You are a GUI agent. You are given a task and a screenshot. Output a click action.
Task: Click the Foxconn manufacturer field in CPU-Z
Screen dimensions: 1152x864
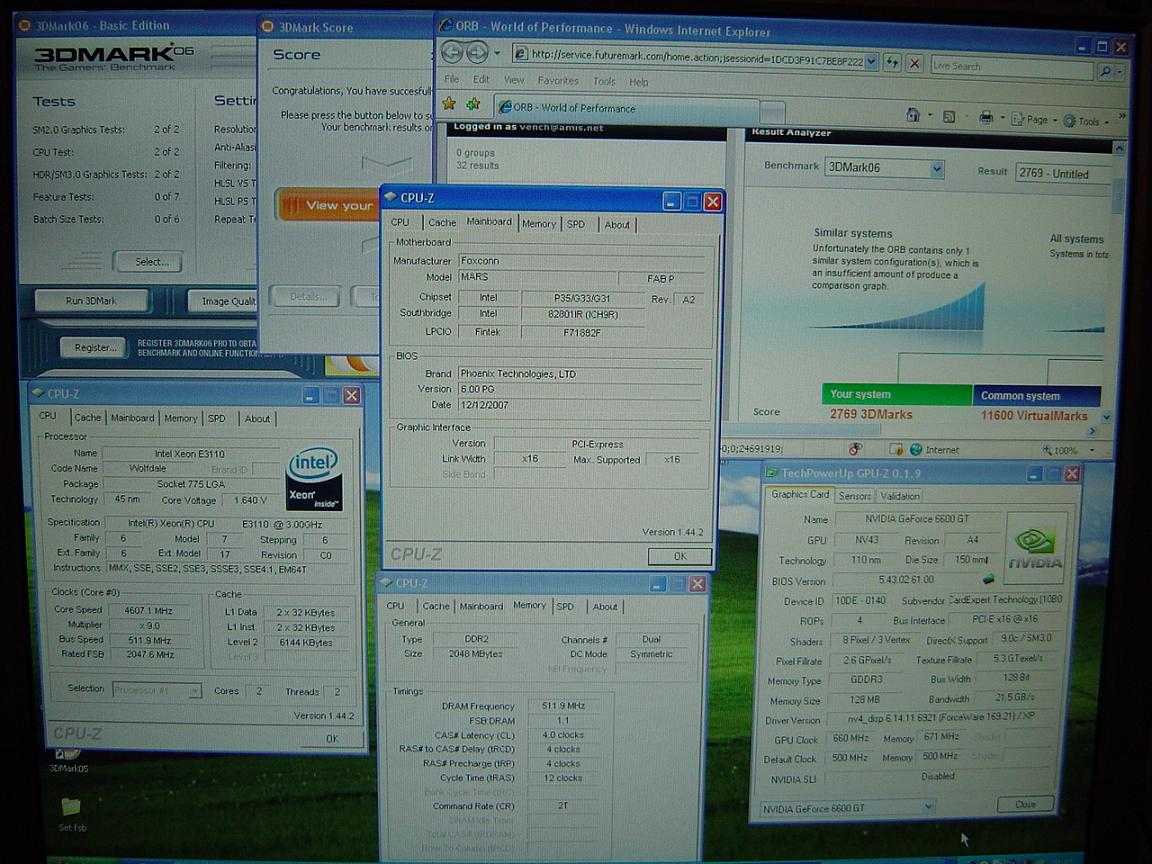coord(581,261)
